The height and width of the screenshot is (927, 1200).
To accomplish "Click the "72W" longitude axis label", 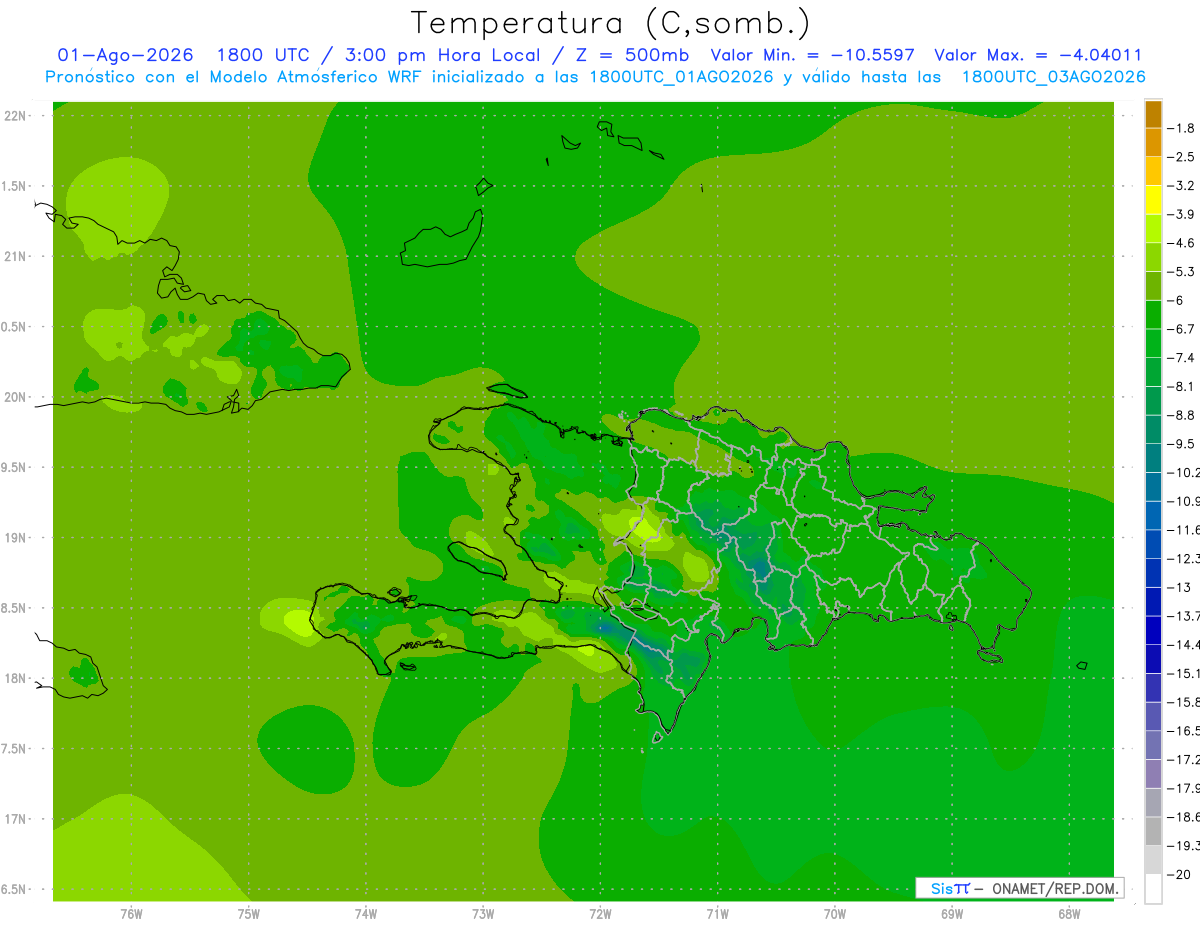I will [x=600, y=914].
